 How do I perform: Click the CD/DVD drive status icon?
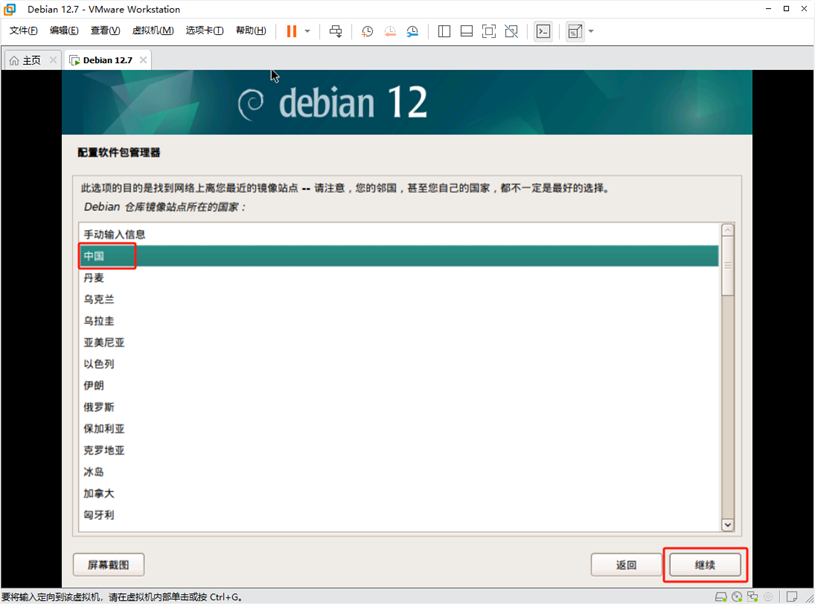pos(737,597)
